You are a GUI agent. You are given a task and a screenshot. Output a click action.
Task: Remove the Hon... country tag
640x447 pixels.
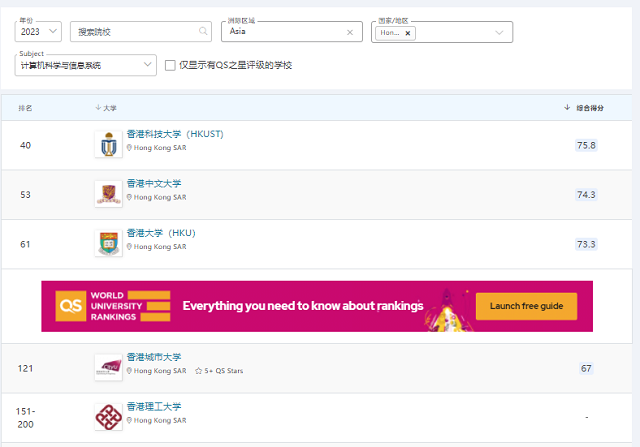coord(407,33)
